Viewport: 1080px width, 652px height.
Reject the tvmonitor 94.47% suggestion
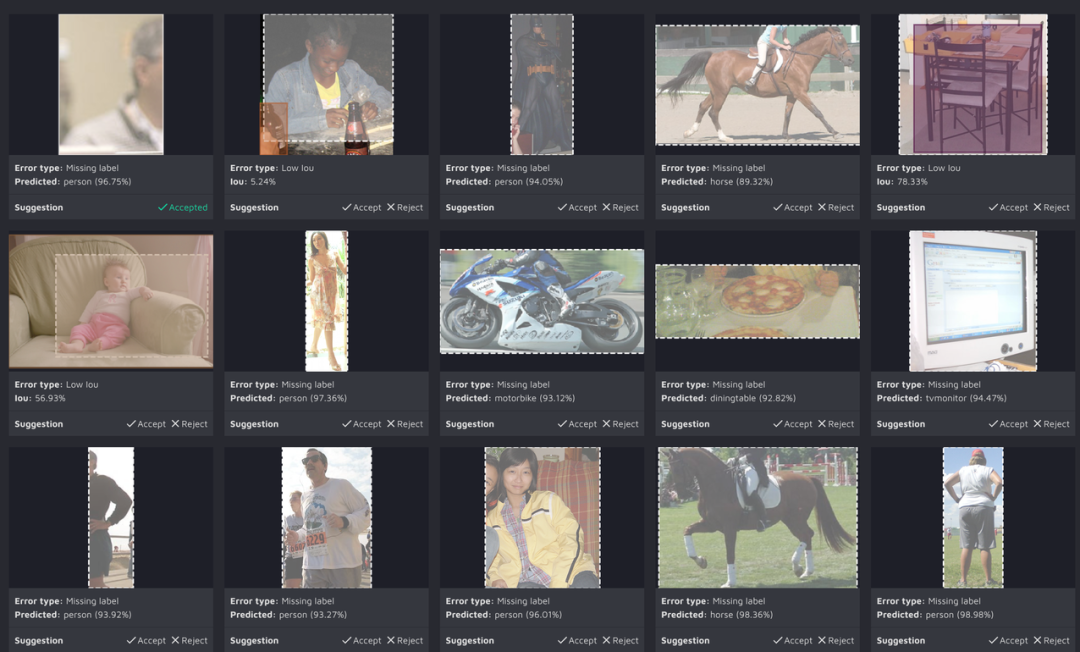1052,424
